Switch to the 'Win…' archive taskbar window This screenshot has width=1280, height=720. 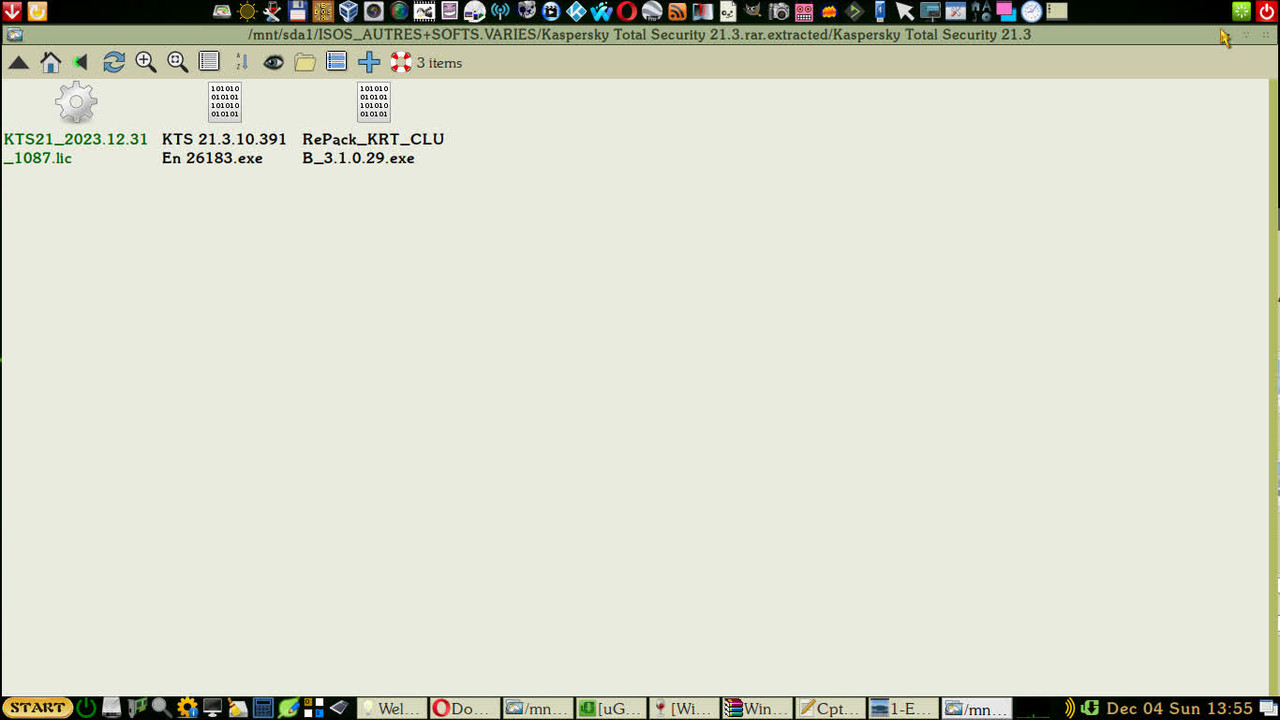[x=757, y=708]
